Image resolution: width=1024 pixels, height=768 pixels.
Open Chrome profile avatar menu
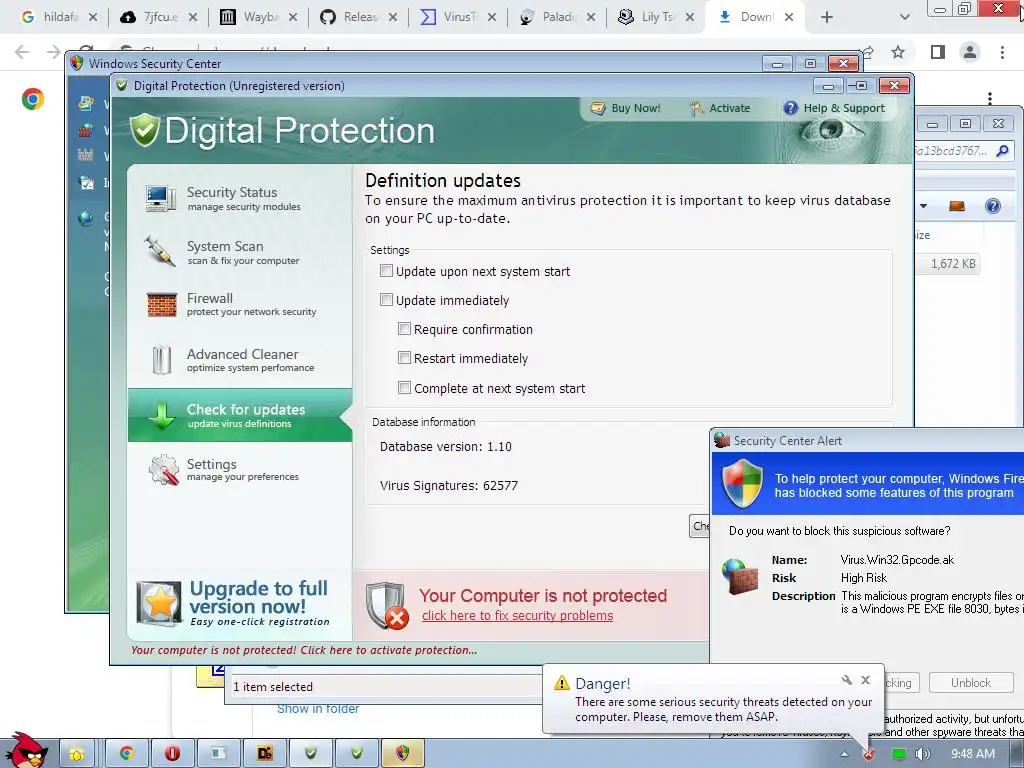coord(970,52)
